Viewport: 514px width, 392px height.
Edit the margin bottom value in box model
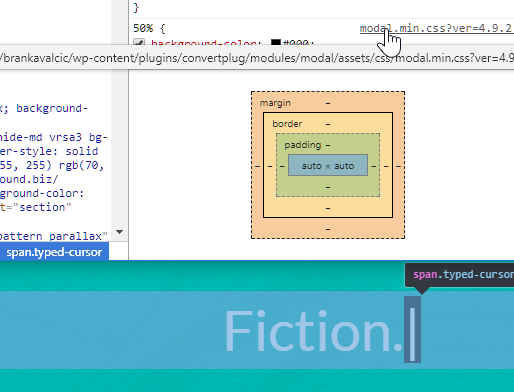pos(328,229)
